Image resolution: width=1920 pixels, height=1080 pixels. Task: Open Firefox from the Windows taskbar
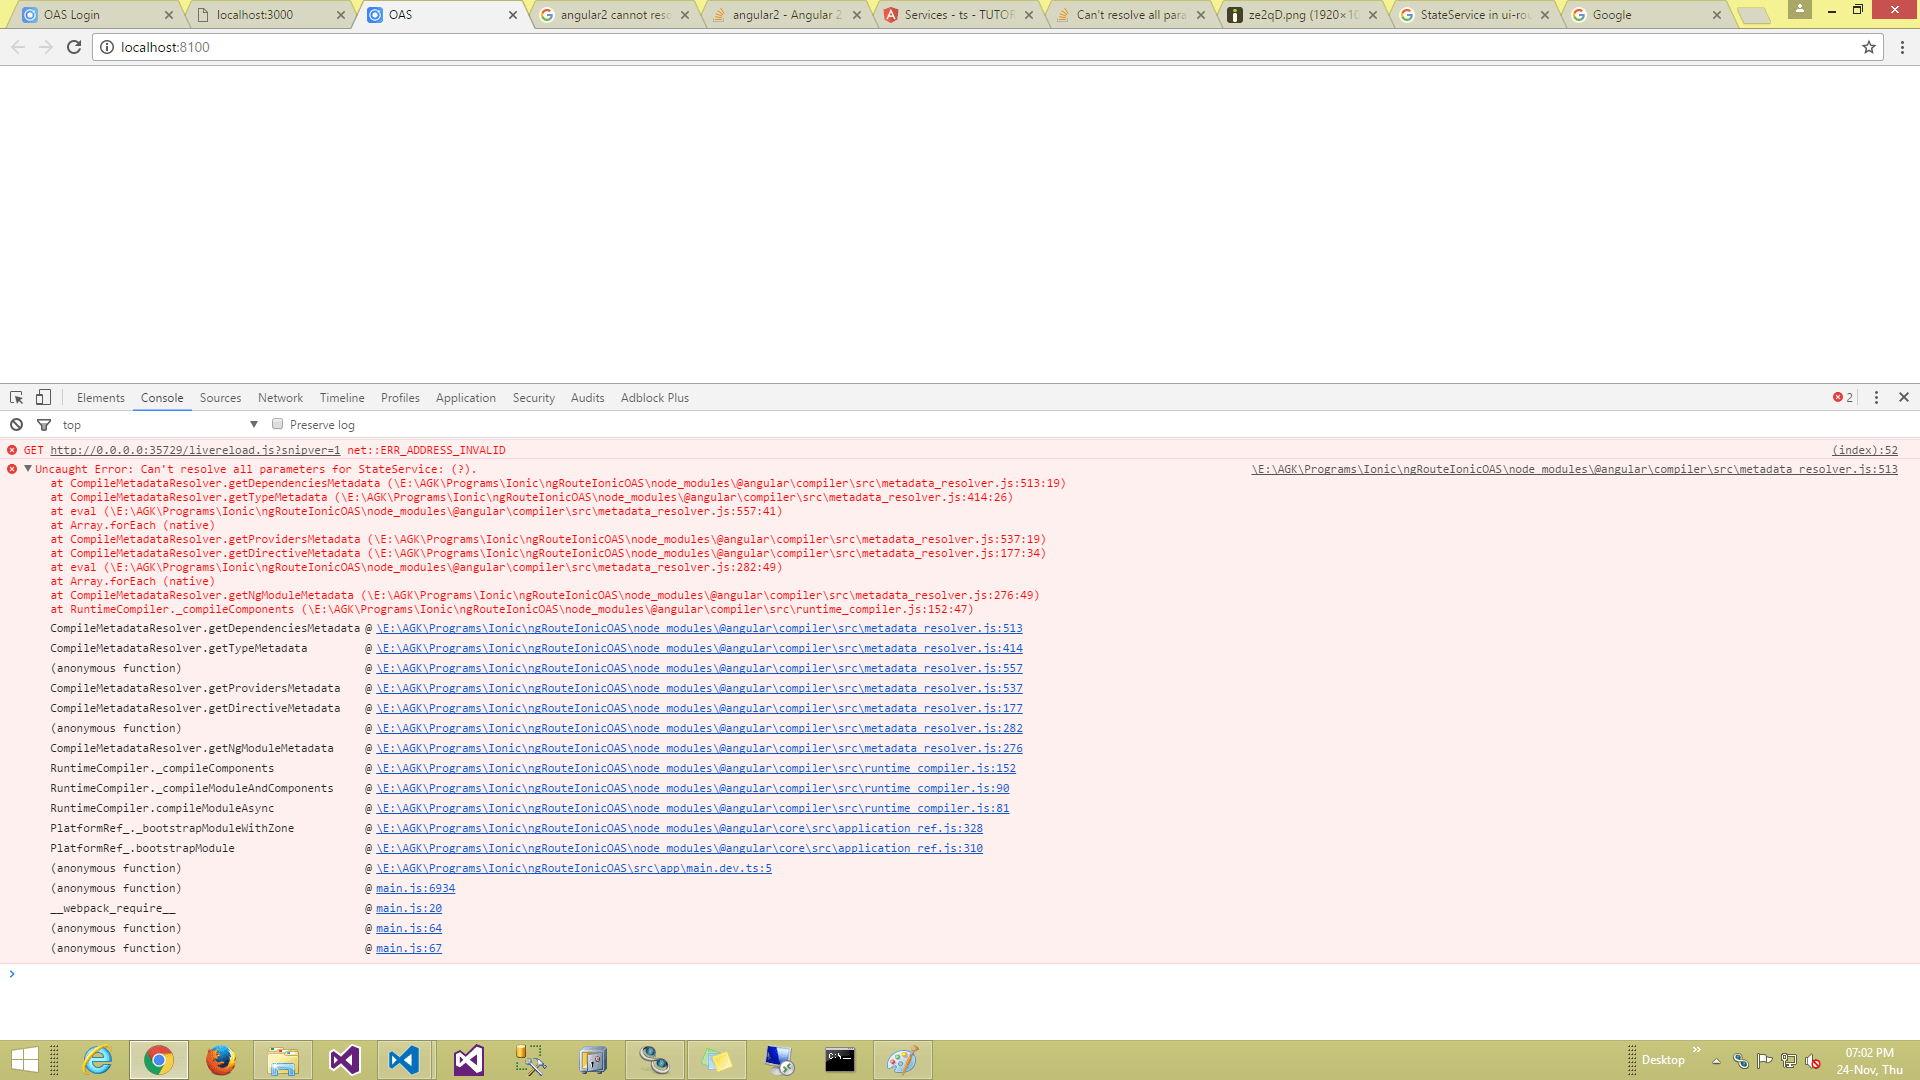(x=220, y=1060)
